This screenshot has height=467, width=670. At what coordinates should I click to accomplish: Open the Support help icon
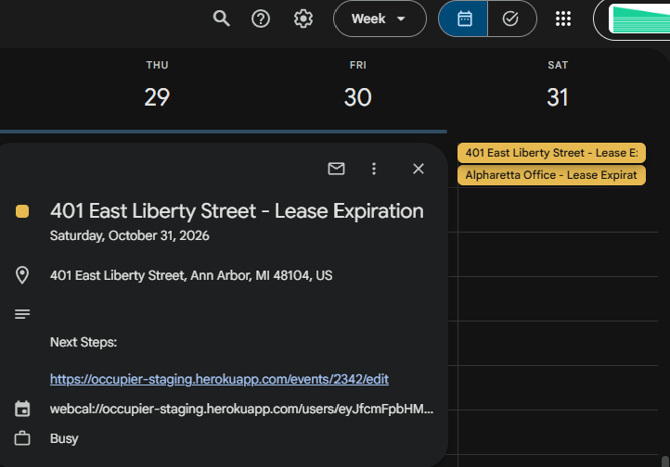261,19
